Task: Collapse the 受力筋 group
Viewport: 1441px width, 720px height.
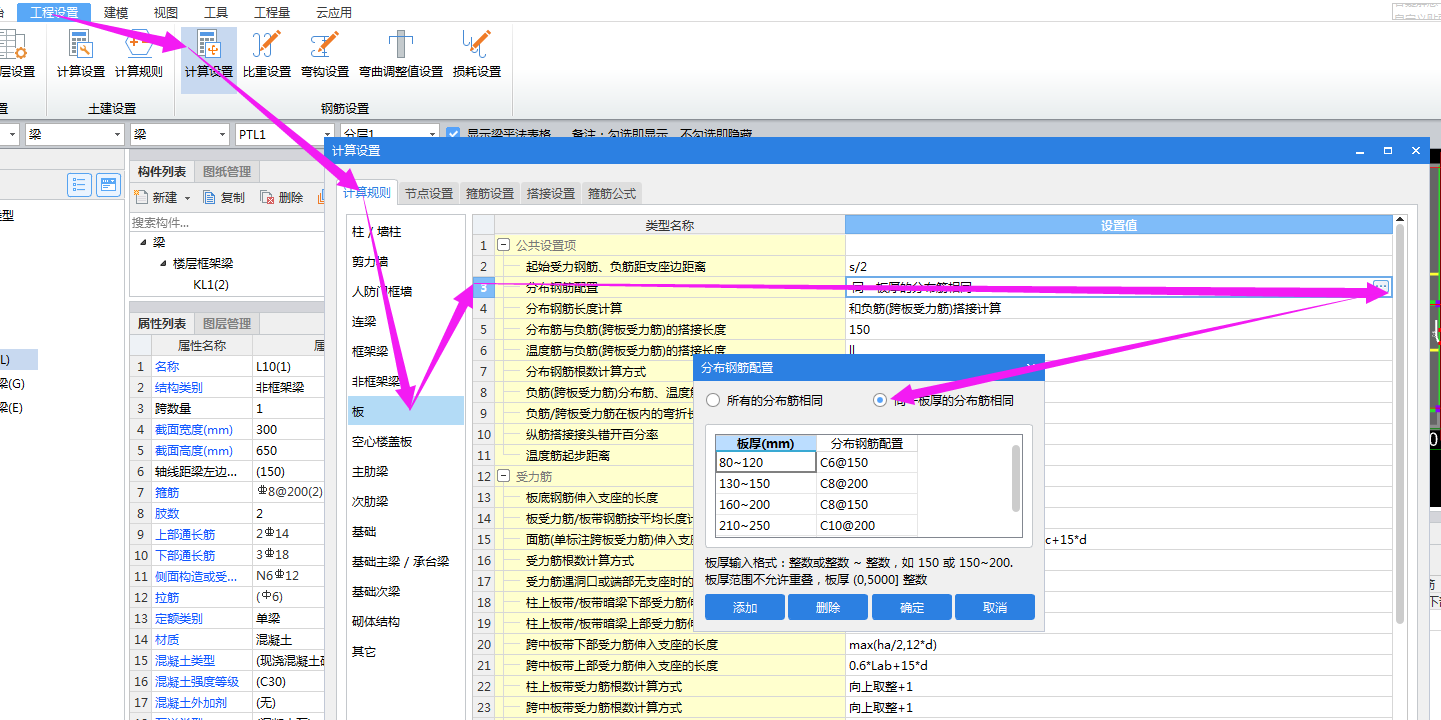Action: tap(504, 476)
